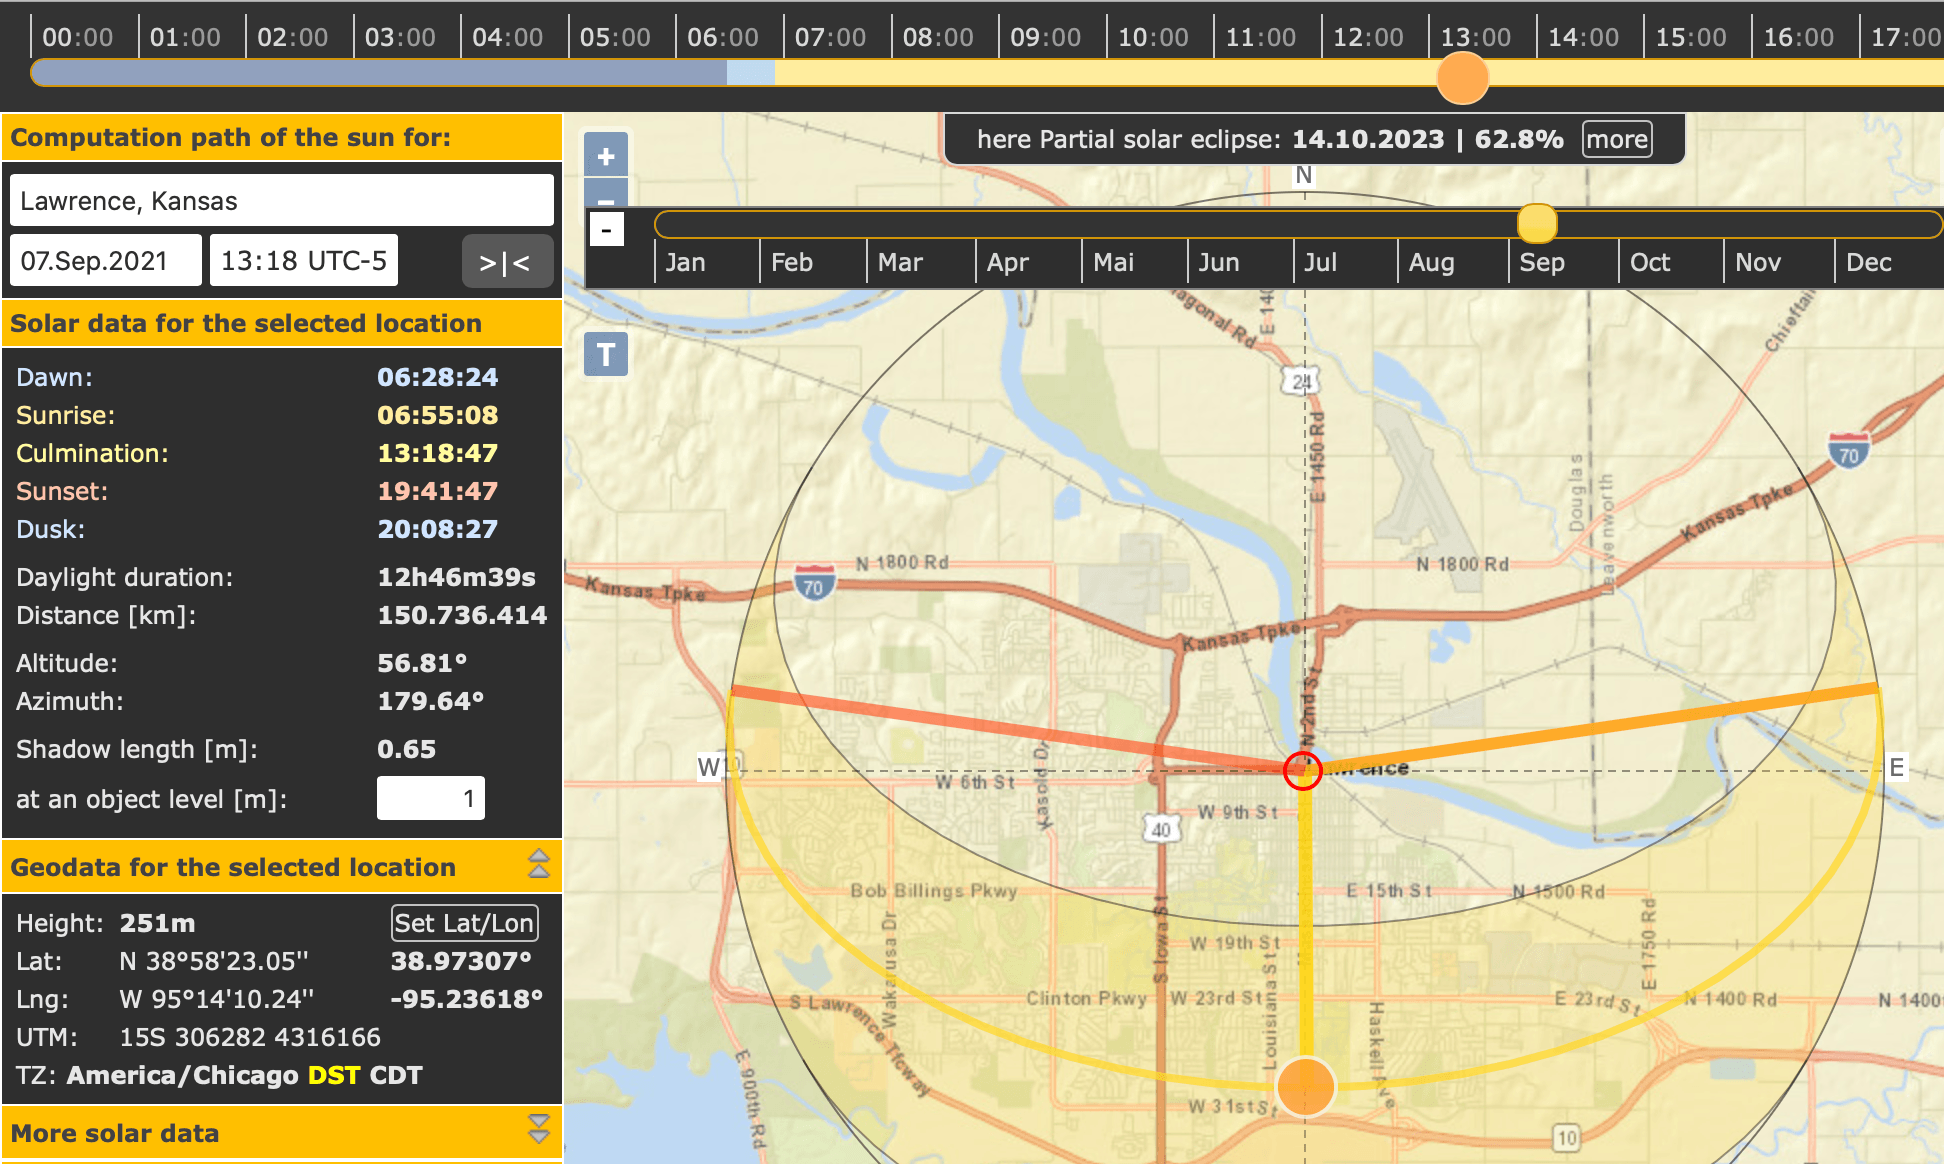
Task: Click the T map type button
Action: pos(606,354)
